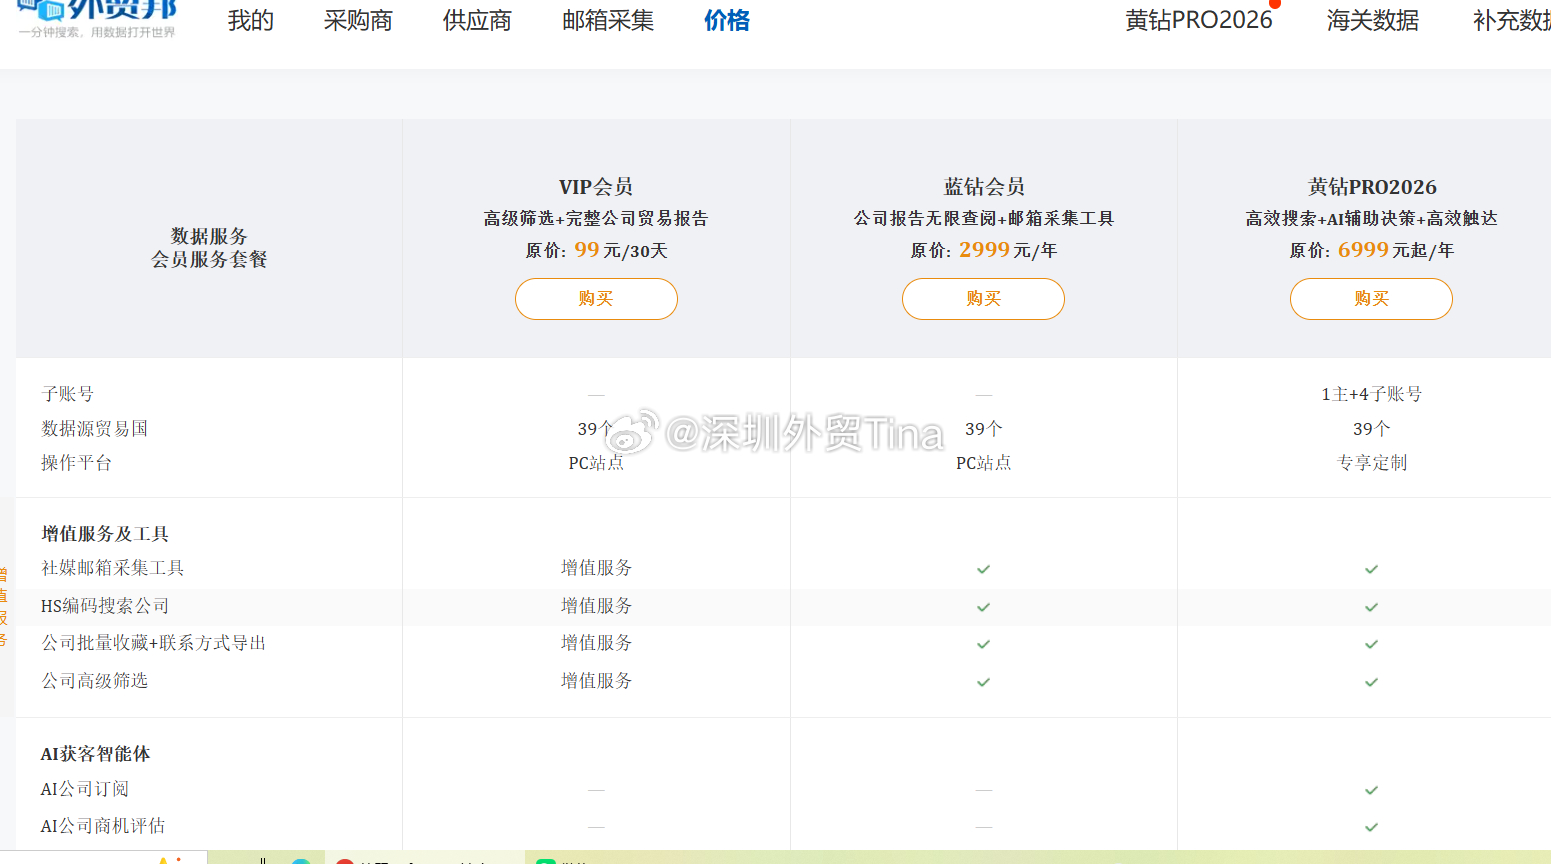The image size is (1551, 864).
Task: Click the 39个 value under 黄钻PRO2026
Action: coord(1372,429)
